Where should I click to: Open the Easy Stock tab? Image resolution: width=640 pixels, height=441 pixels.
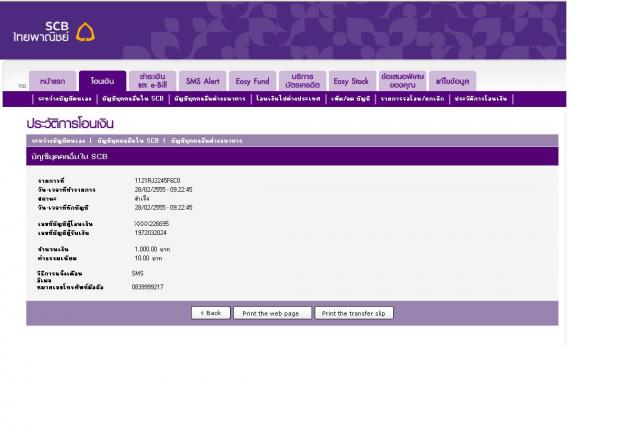[x=351, y=81]
